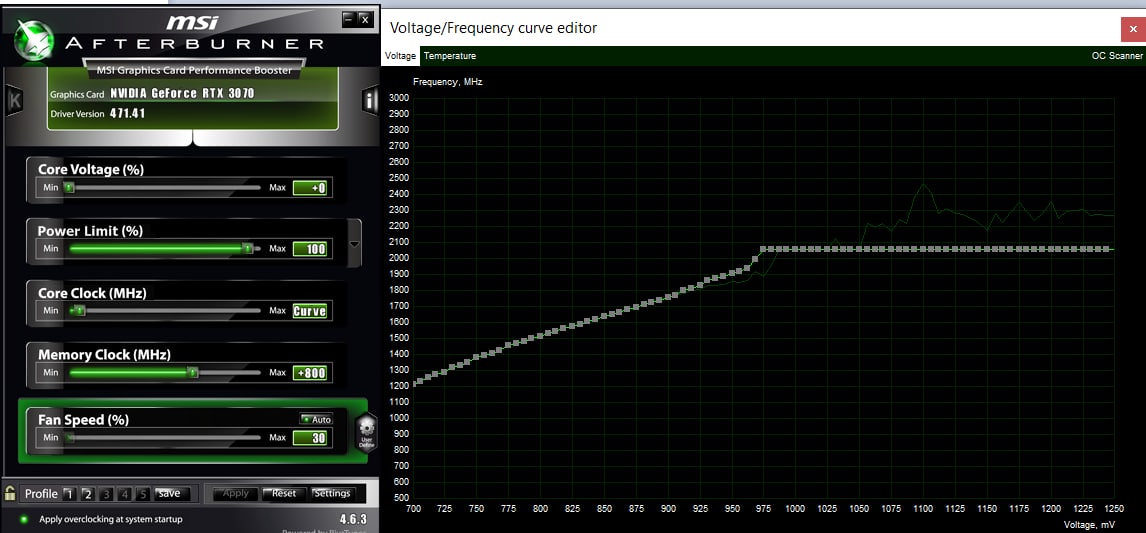The height and width of the screenshot is (533, 1146).
Task: Click the version number 4.6.3
Action: click(x=353, y=519)
